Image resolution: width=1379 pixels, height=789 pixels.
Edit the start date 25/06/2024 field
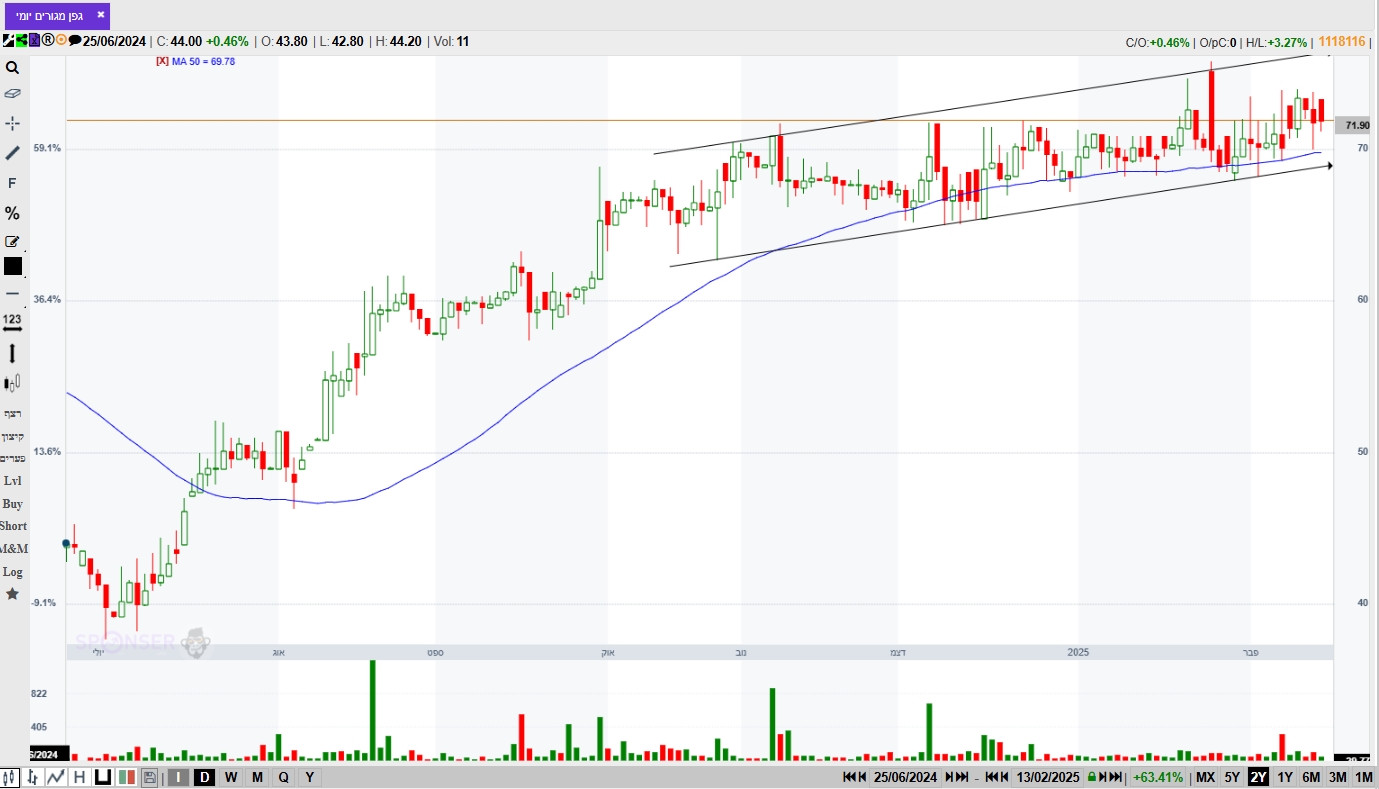pyautogui.click(x=905, y=777)
